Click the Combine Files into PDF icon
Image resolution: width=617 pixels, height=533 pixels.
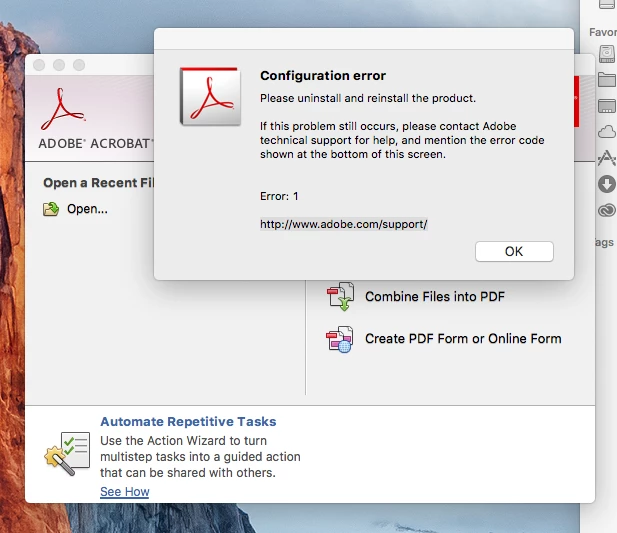coord(340,296)
